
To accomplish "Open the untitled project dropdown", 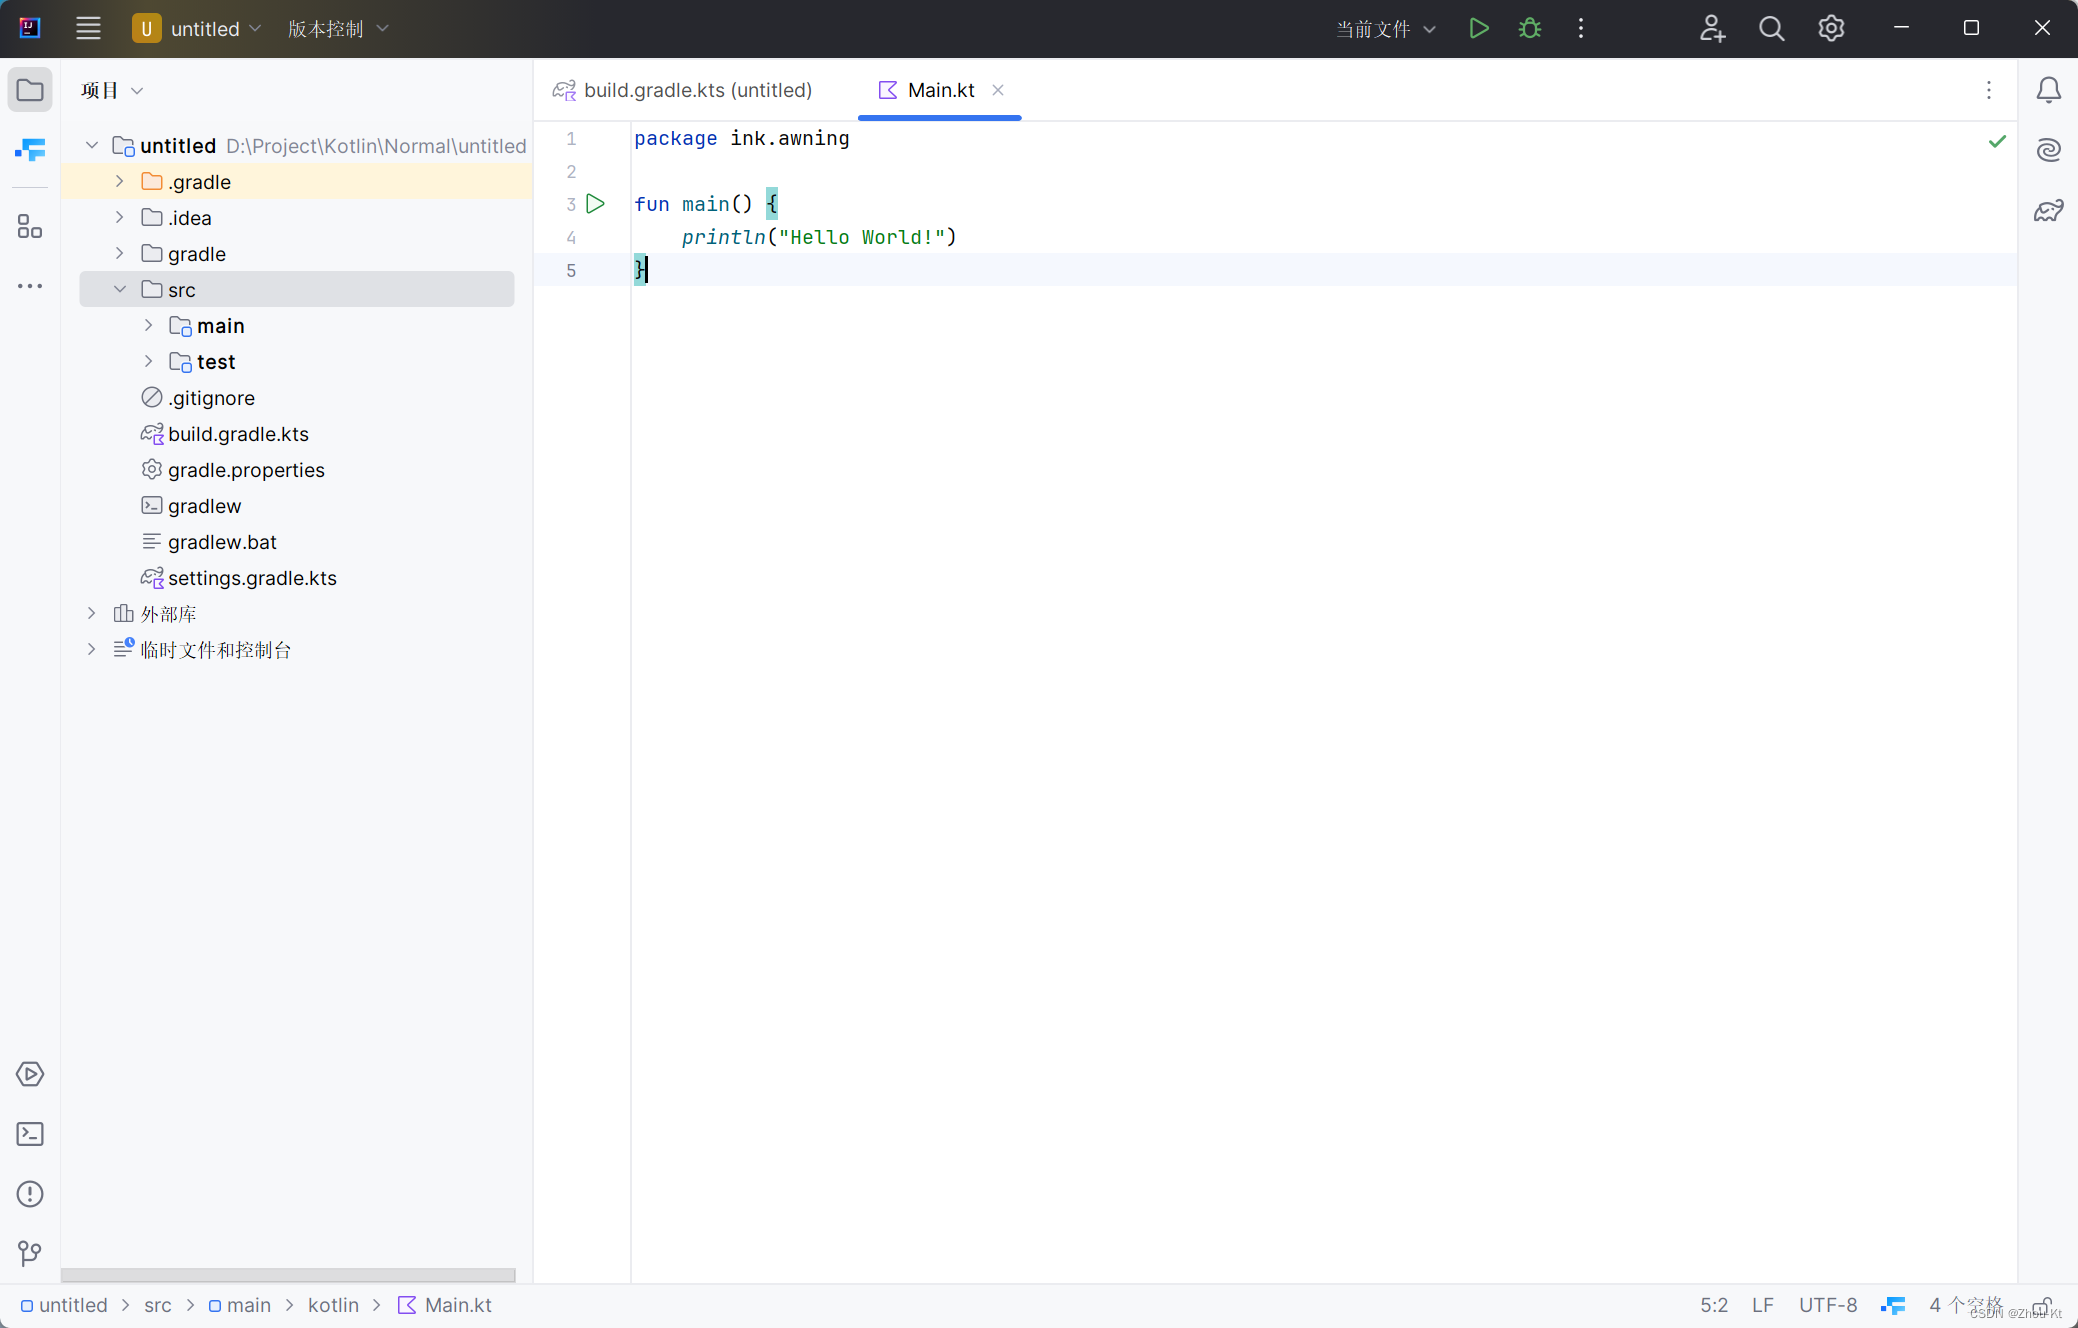I will (x=197, y=28).
